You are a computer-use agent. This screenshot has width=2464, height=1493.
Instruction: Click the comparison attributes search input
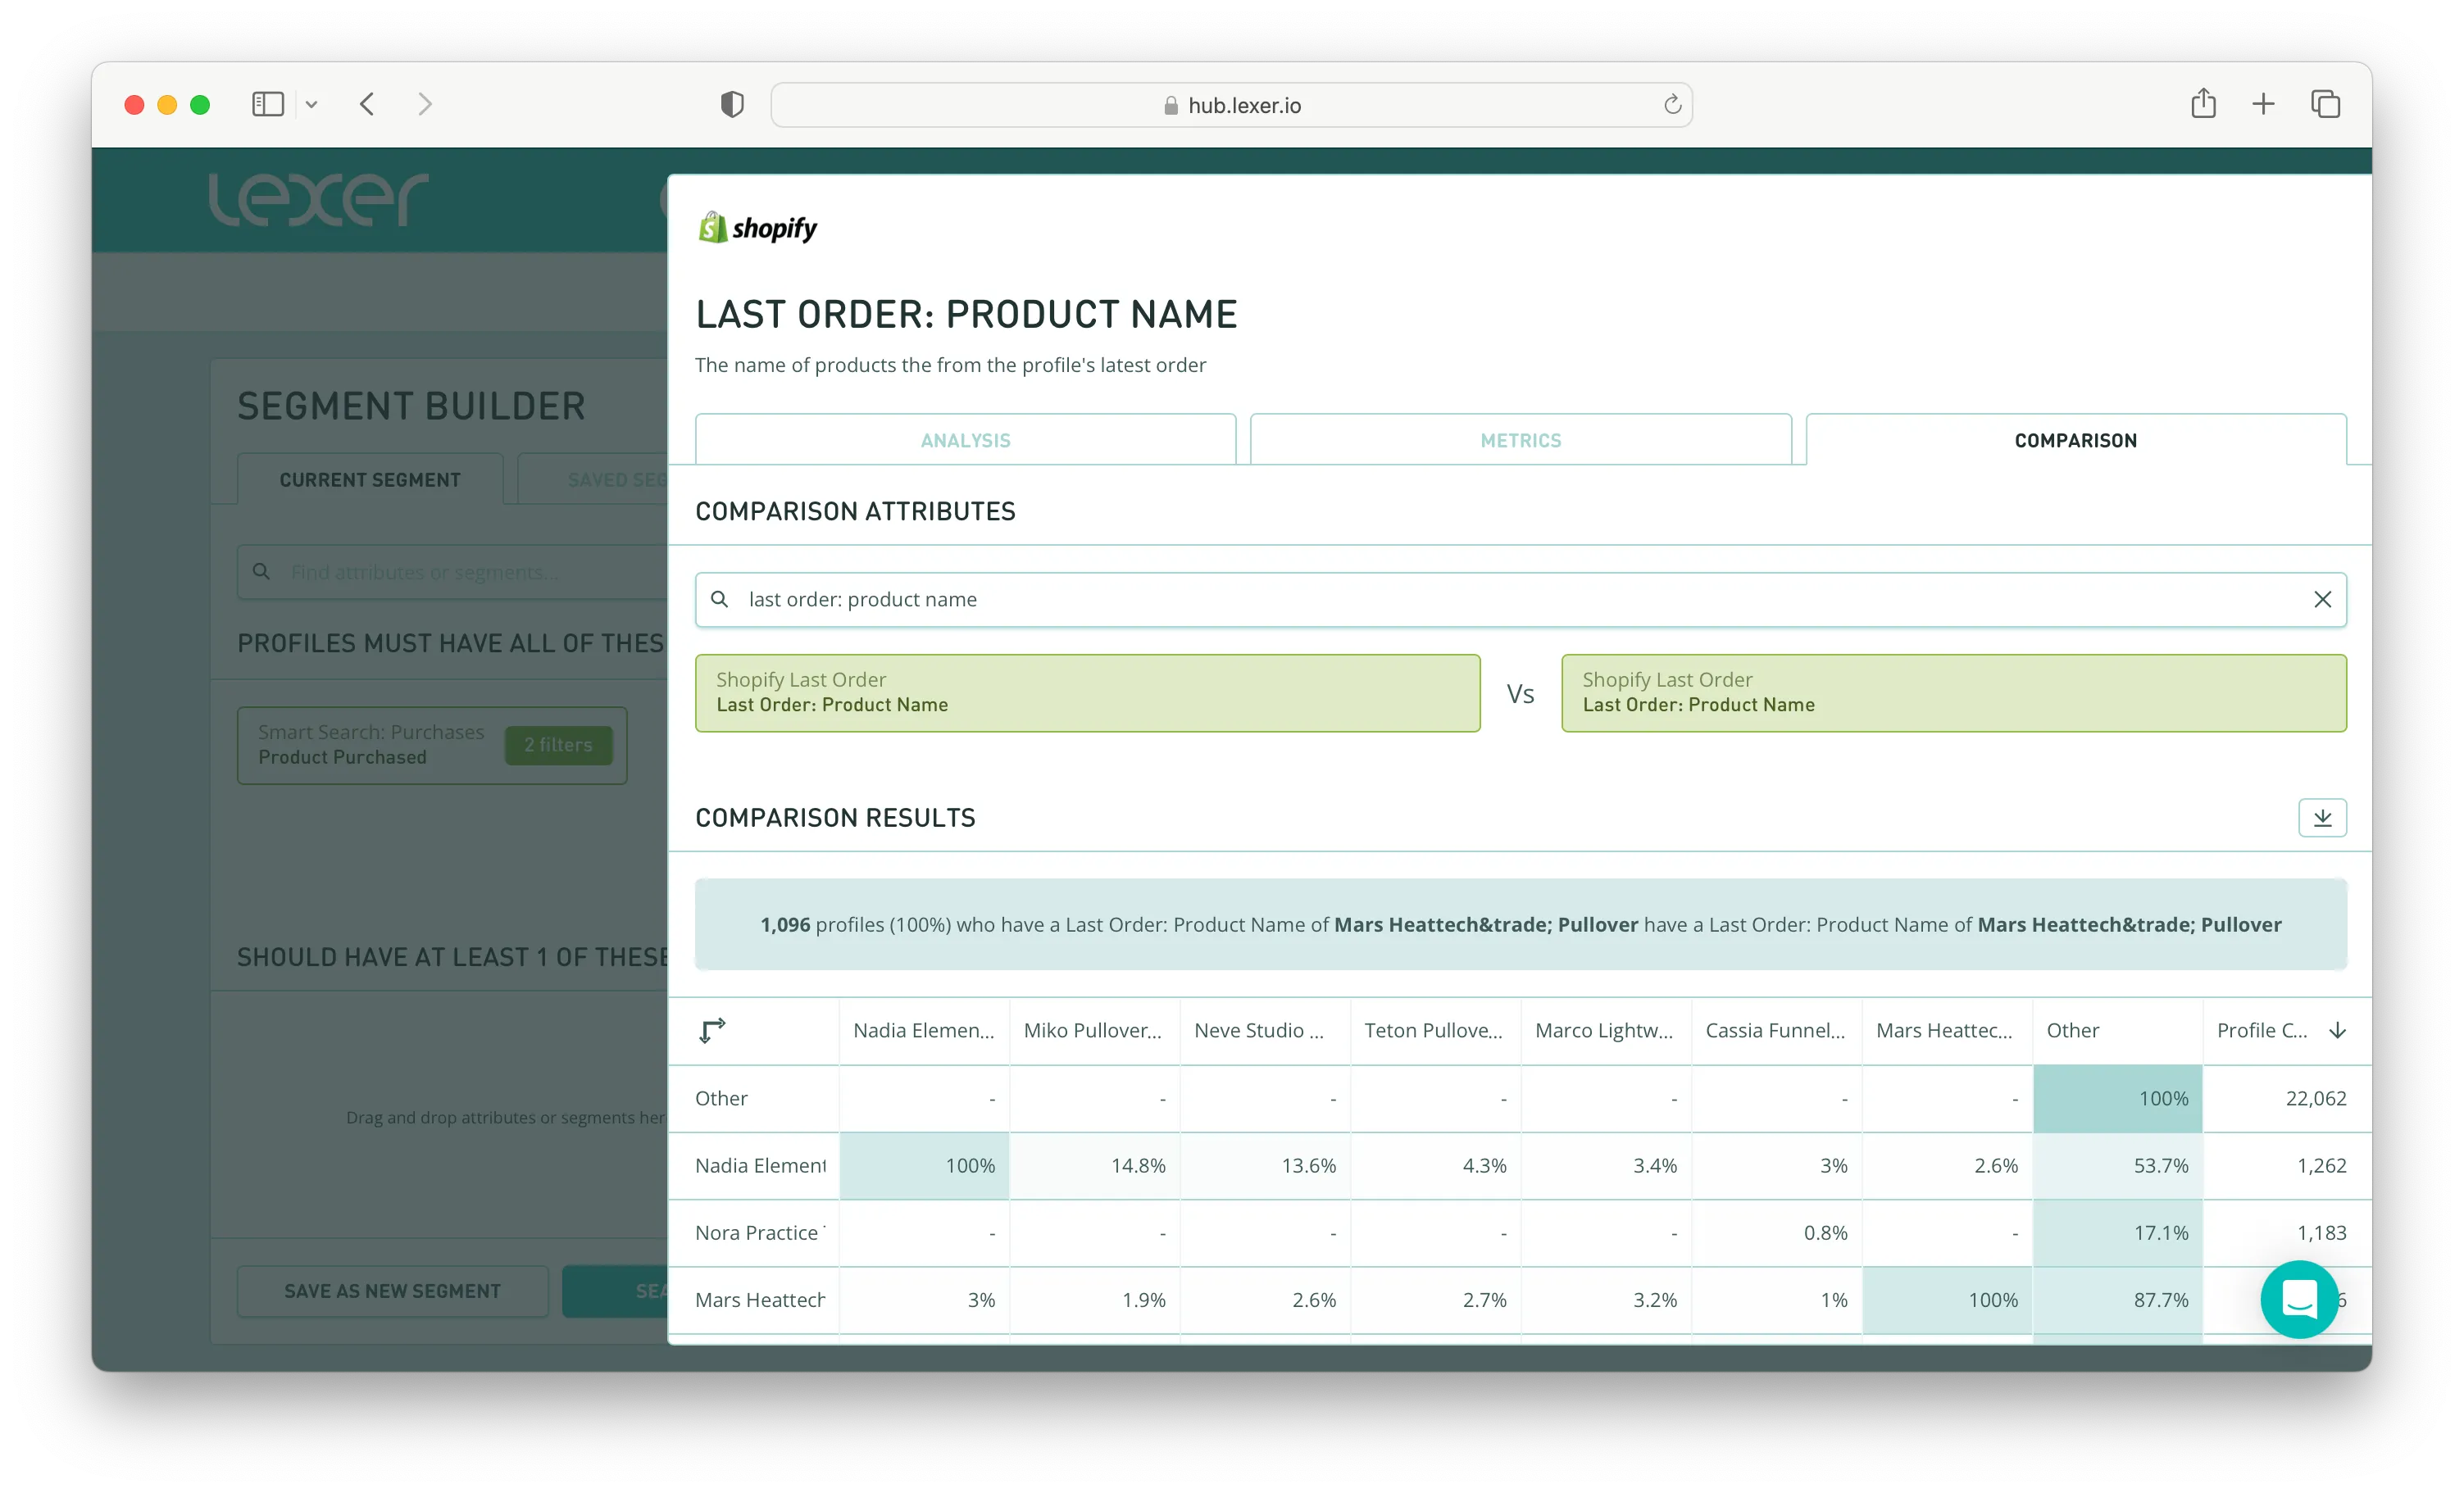1500,599
